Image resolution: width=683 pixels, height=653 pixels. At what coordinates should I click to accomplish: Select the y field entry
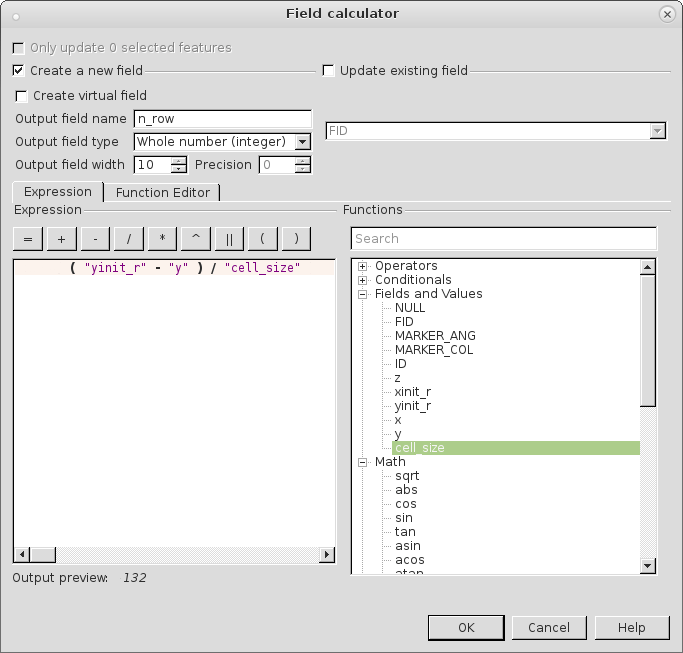(x=398, y=434)
